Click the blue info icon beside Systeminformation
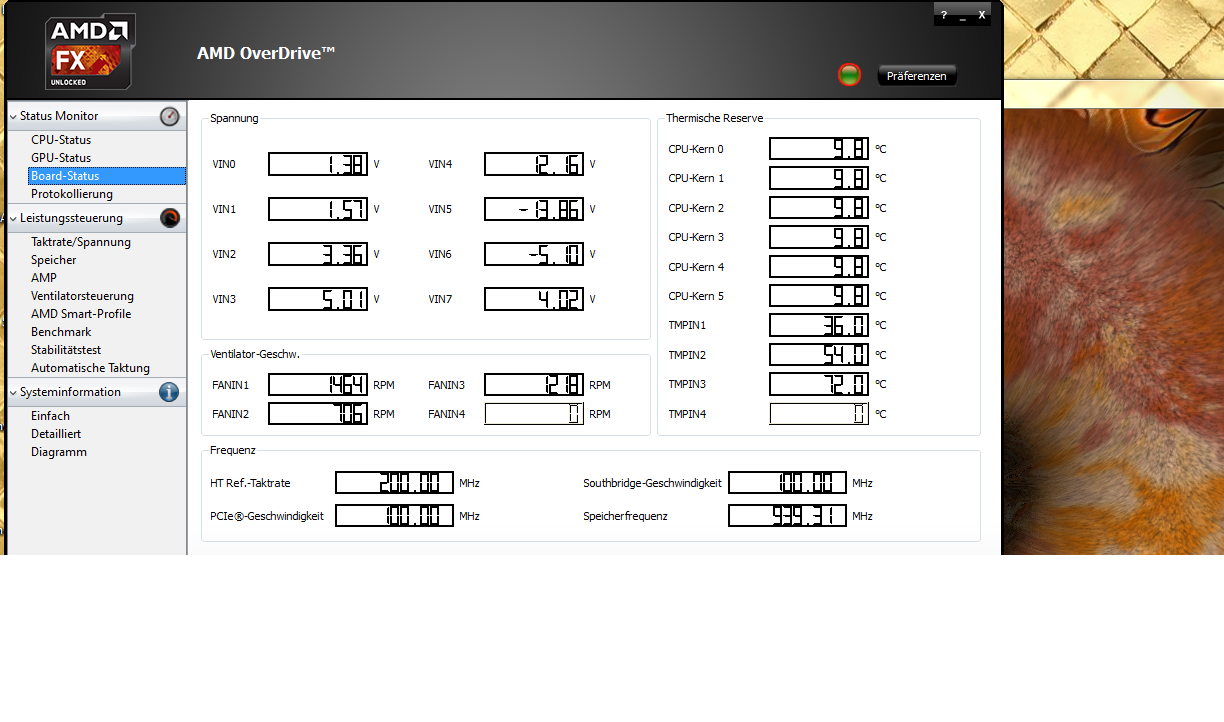 point(170,393)
